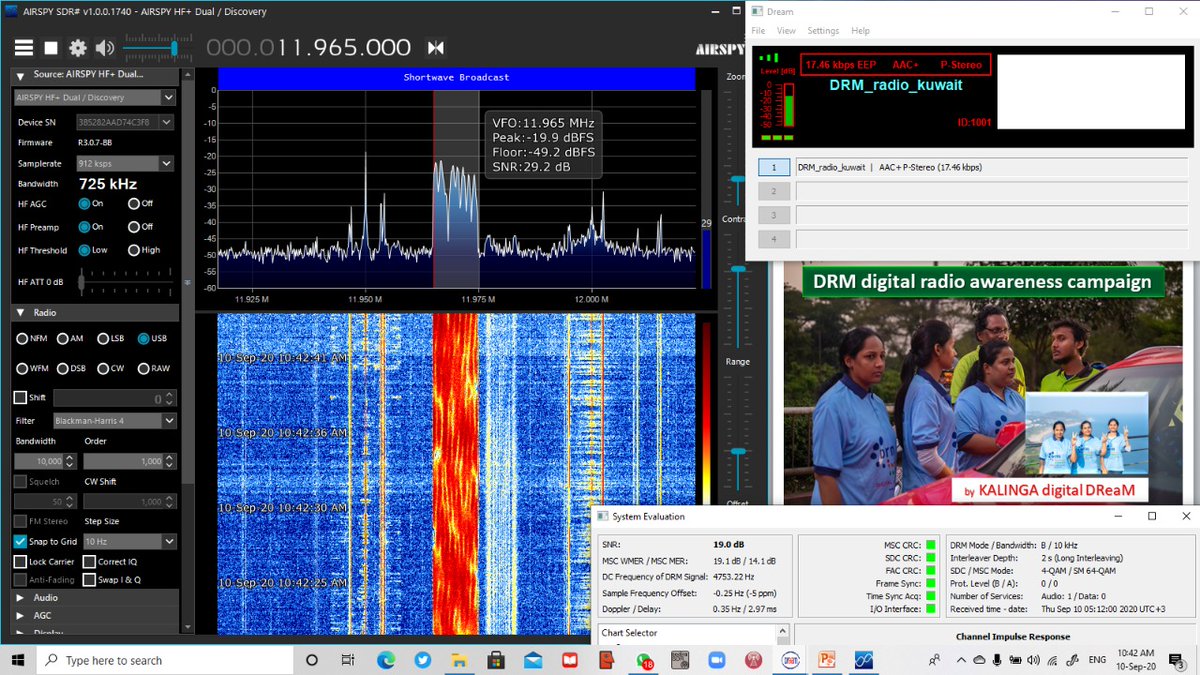
Task: Click the center tuning style icon
Action: [x=435, y=48]
